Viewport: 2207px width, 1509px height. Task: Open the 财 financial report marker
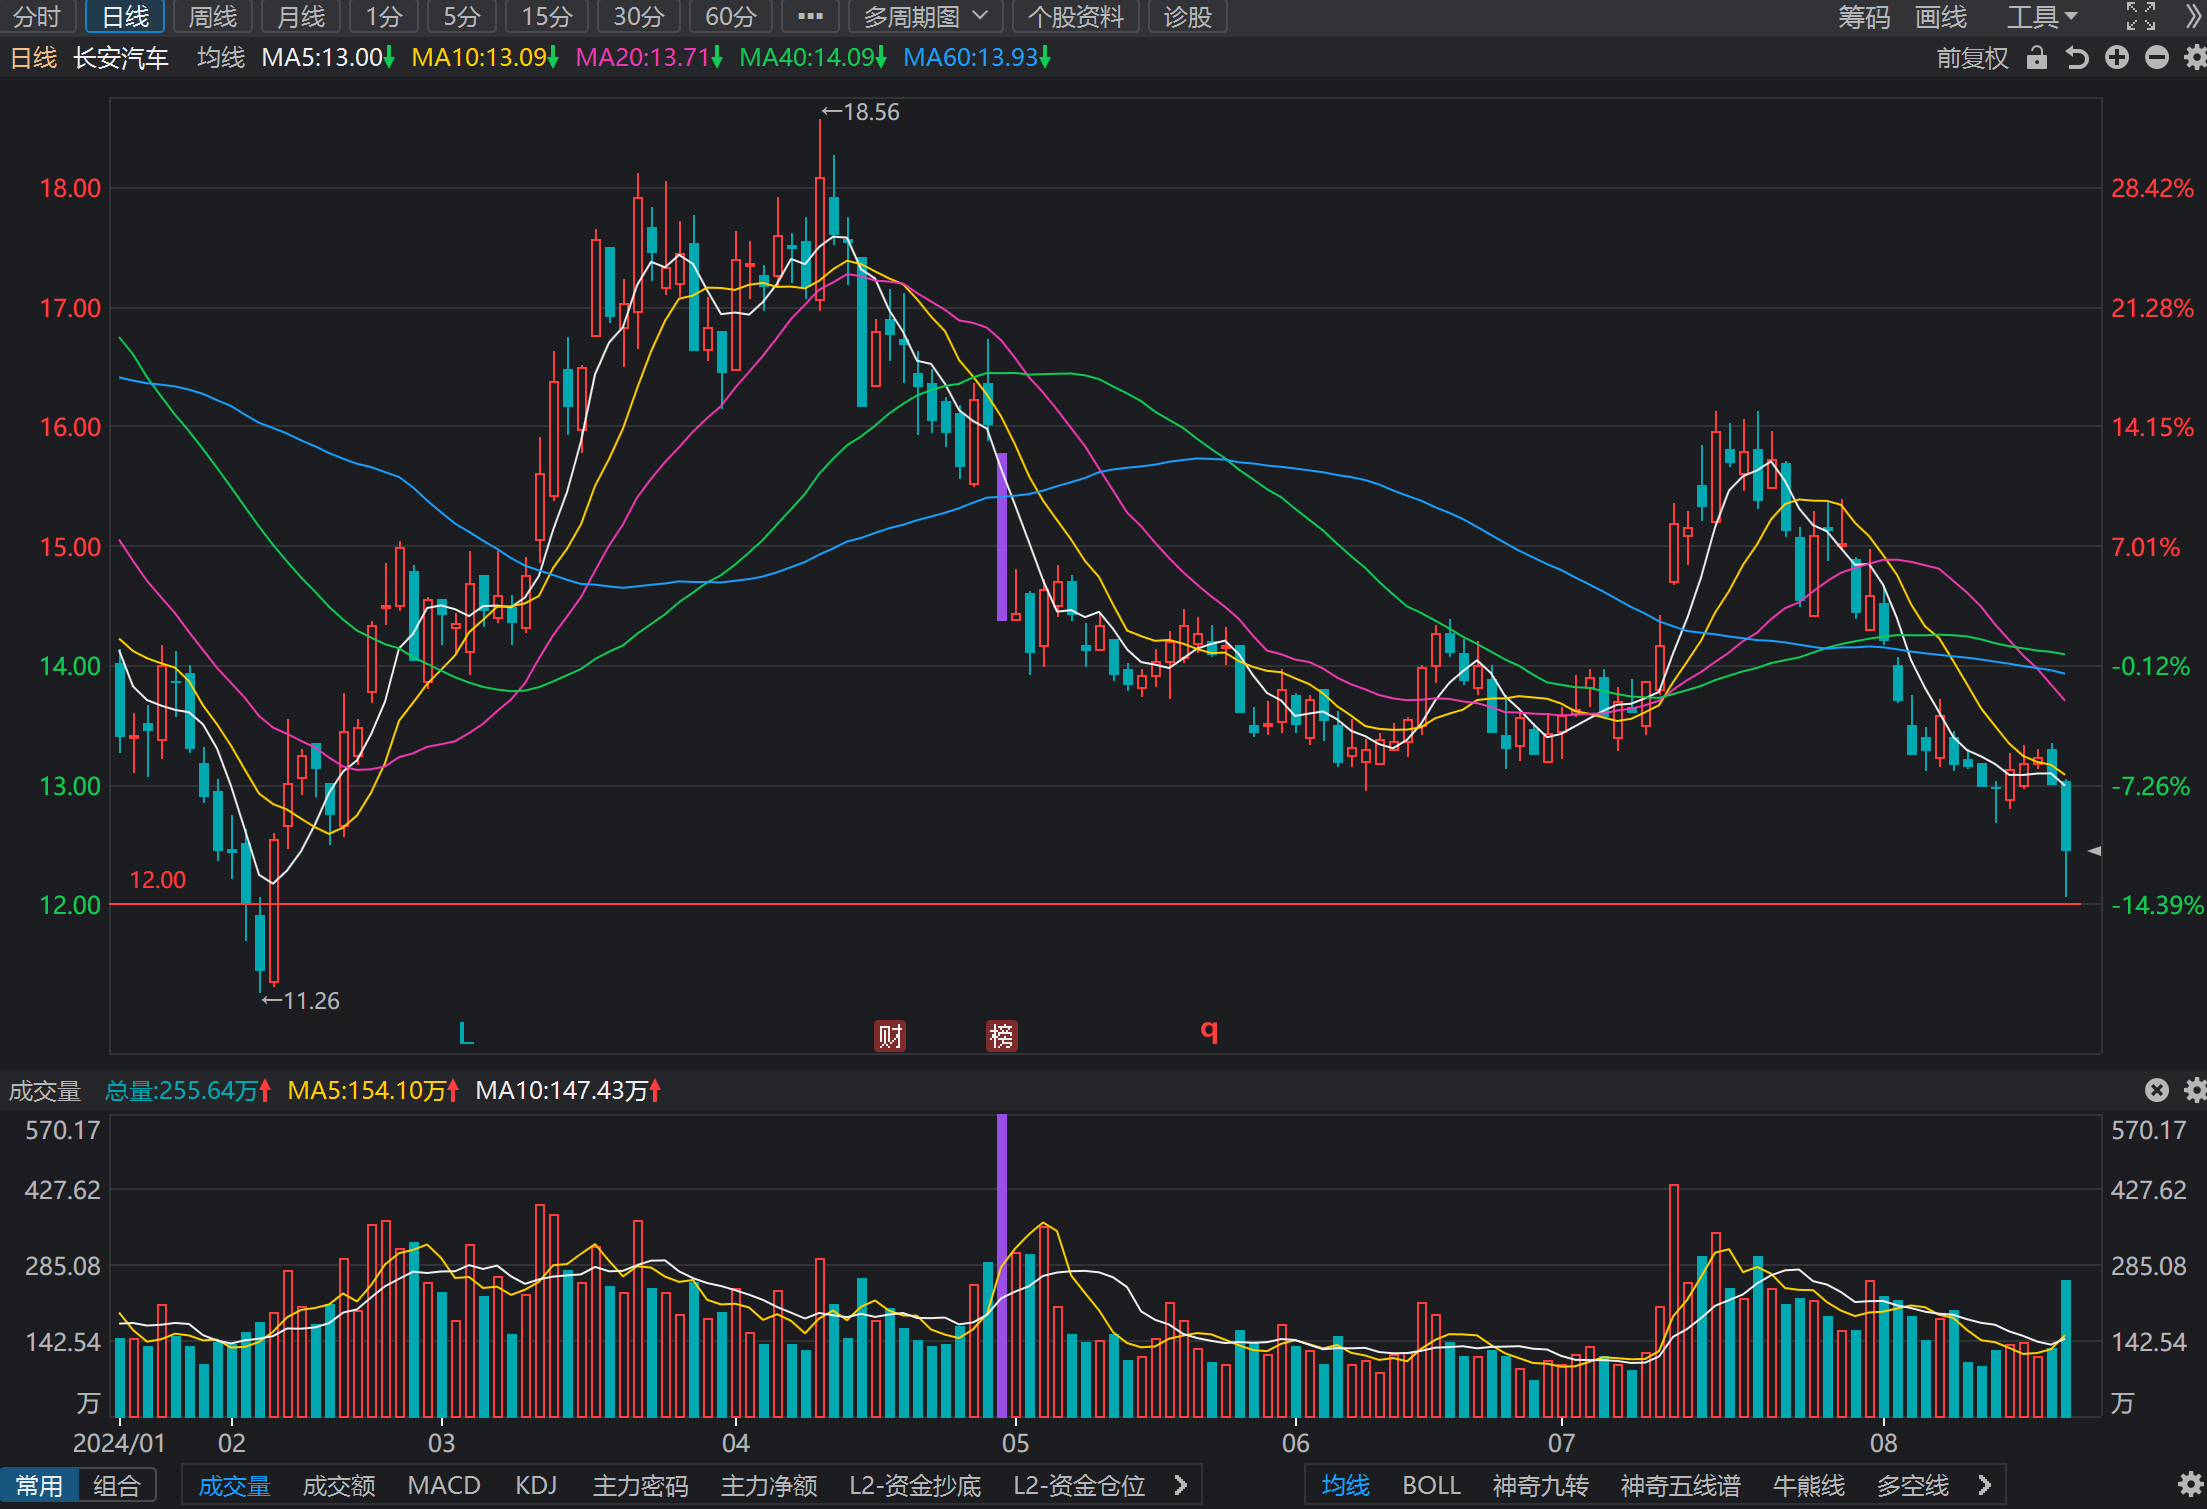890,1036
